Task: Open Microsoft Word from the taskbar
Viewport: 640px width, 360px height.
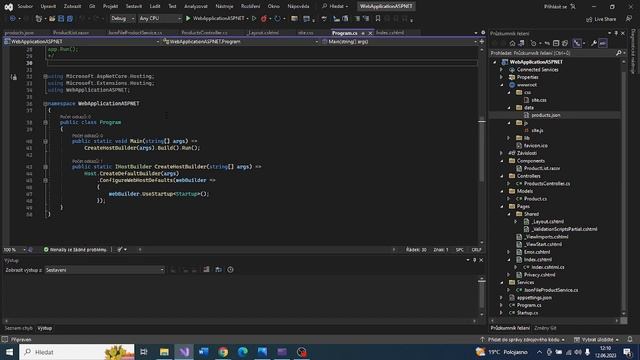Action: coord(203,352)
